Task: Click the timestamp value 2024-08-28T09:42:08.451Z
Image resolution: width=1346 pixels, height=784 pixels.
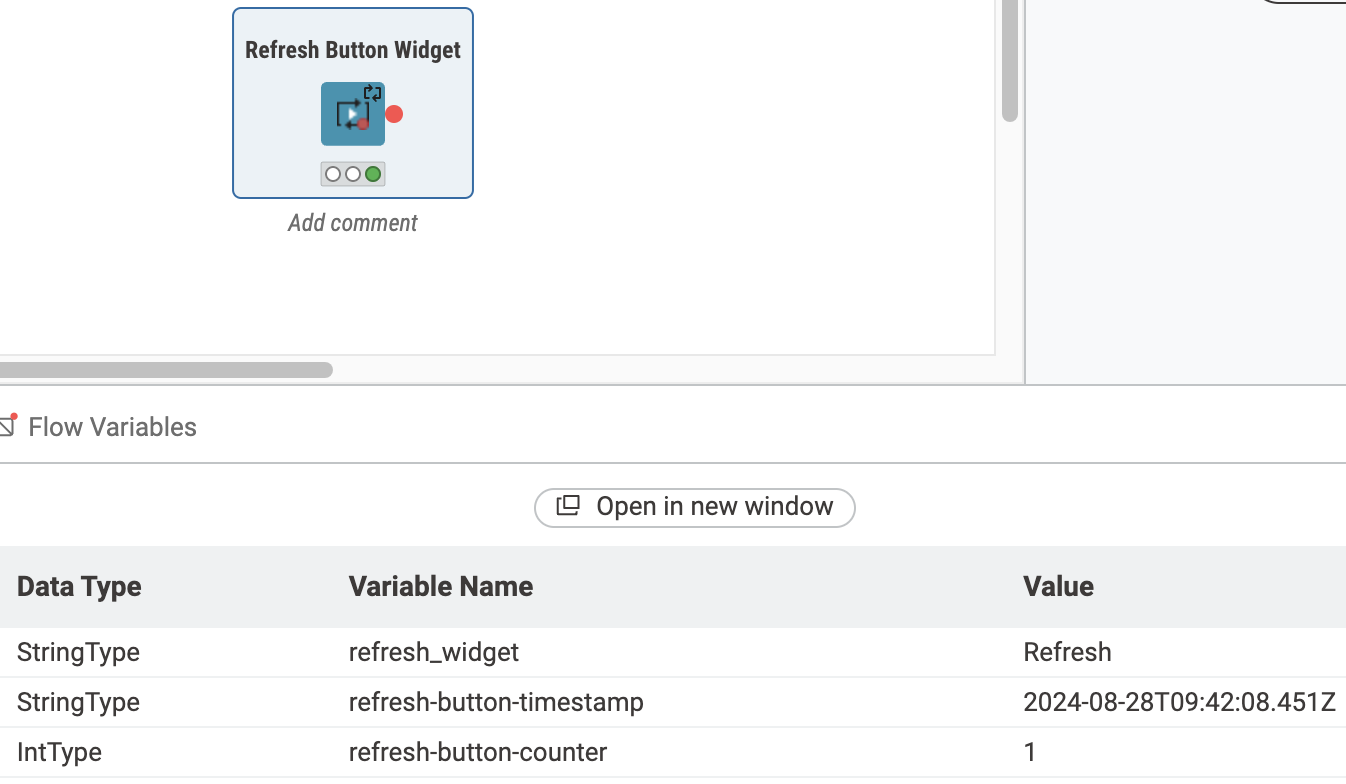Action: [1179, 702]
